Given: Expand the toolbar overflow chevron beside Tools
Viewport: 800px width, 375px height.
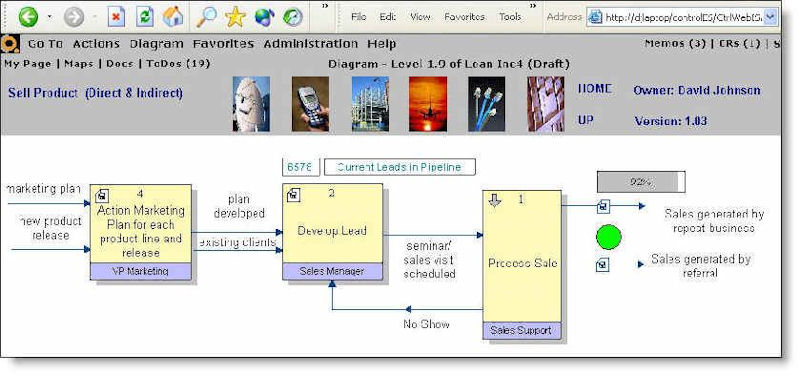Looking at the screenshot, I should pyautogui.click(x=533, y=7).
